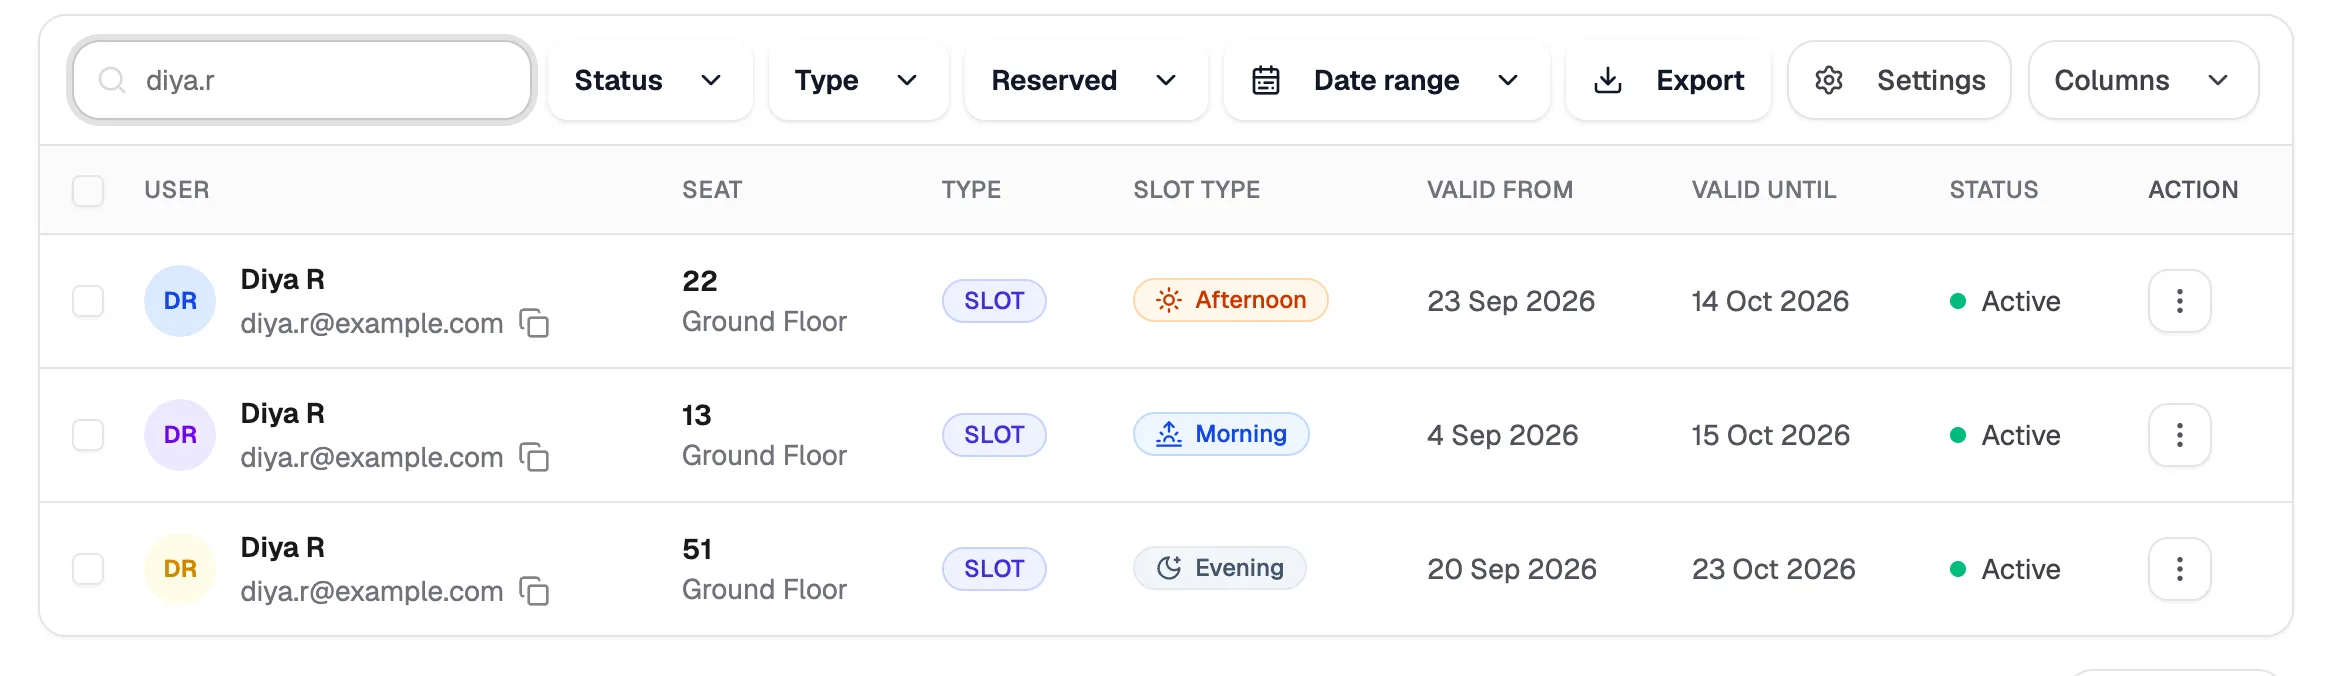Click the Afternoon slot type label

click(1251, 300)
